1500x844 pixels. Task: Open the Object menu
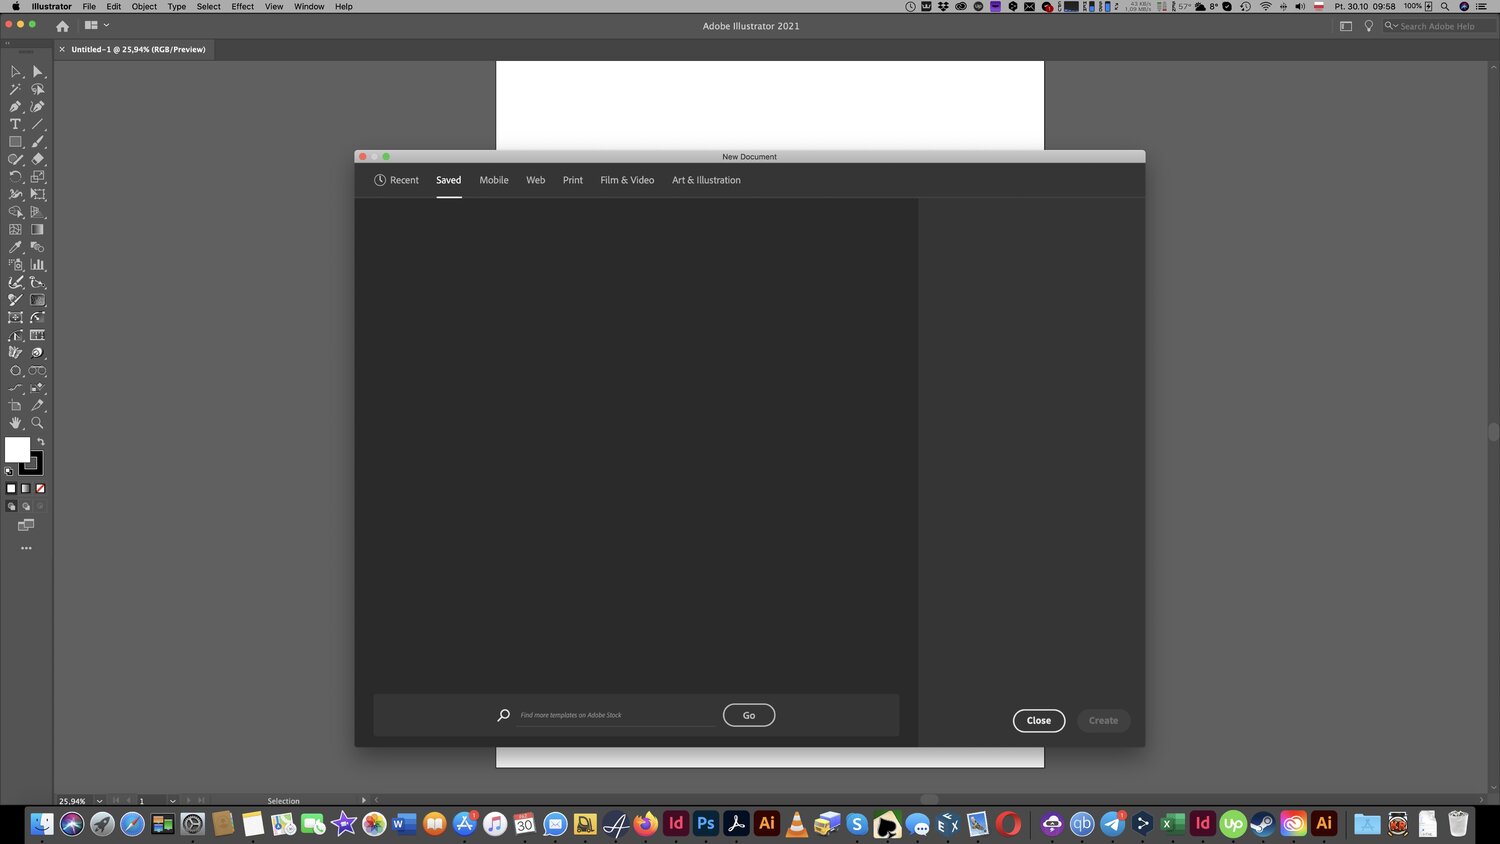pos(144,6)
